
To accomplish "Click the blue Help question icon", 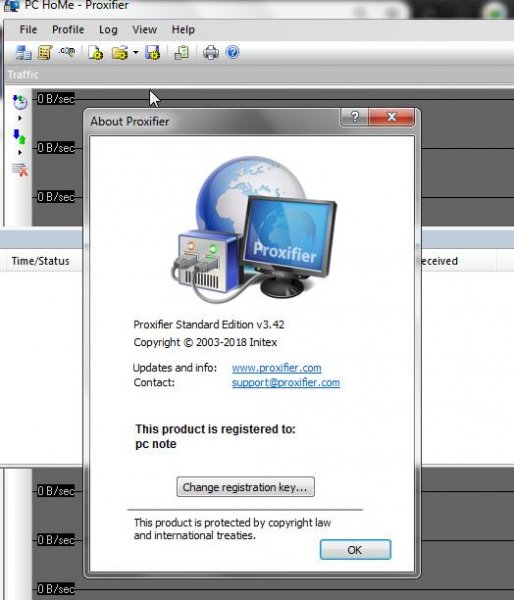I will 232,52.
